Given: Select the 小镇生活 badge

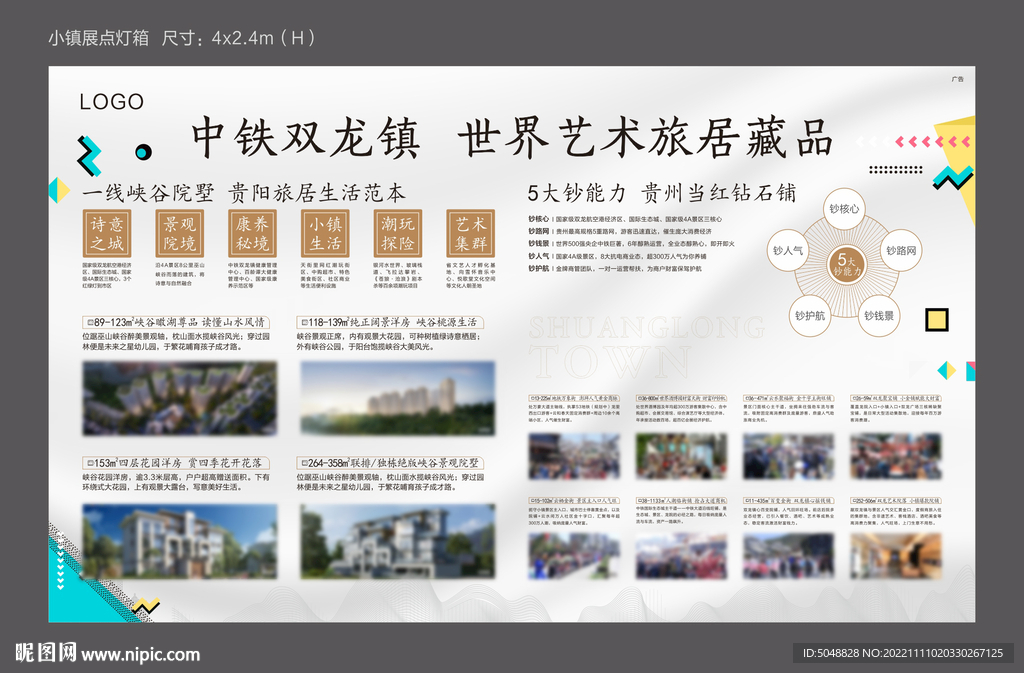Looking at the screenshot, I should [325, 233].
